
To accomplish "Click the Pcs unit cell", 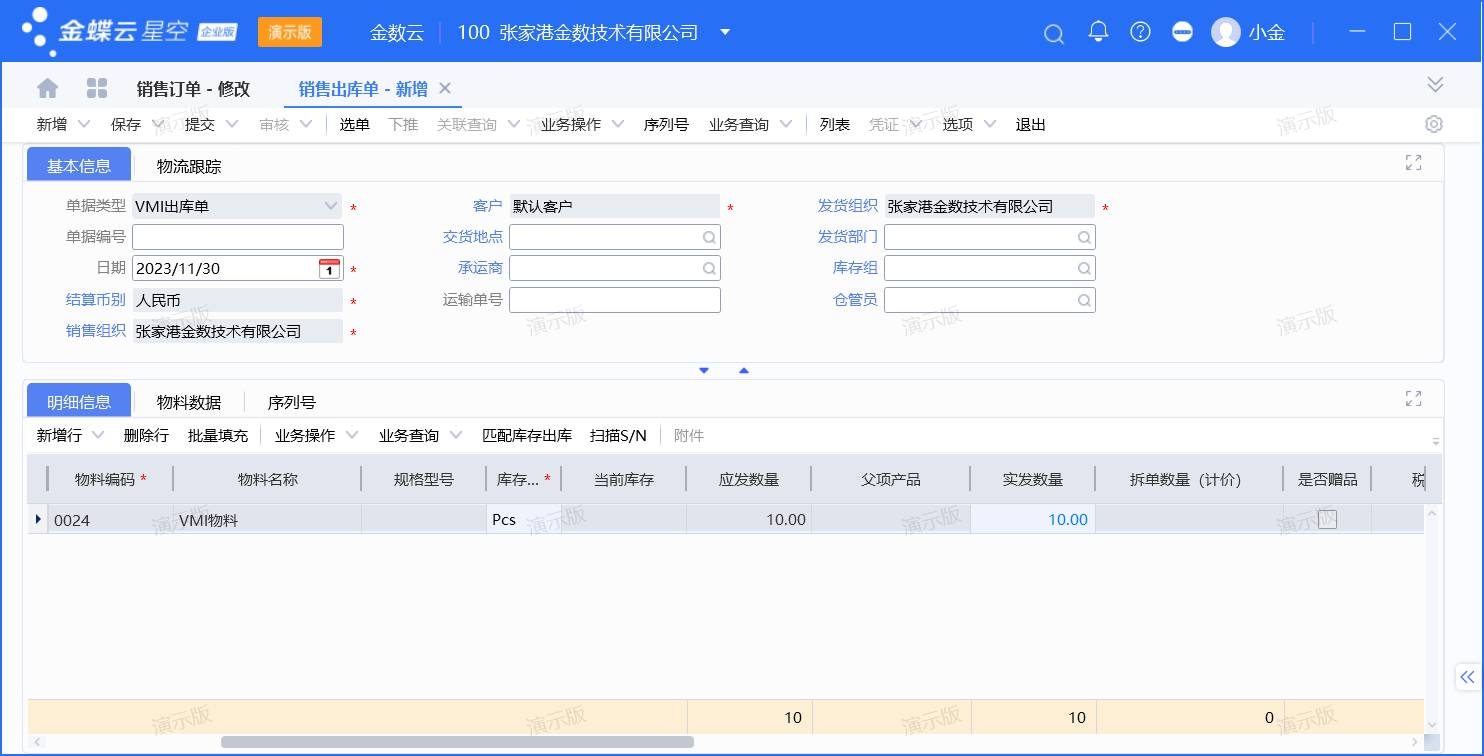I will coord(523,519).
